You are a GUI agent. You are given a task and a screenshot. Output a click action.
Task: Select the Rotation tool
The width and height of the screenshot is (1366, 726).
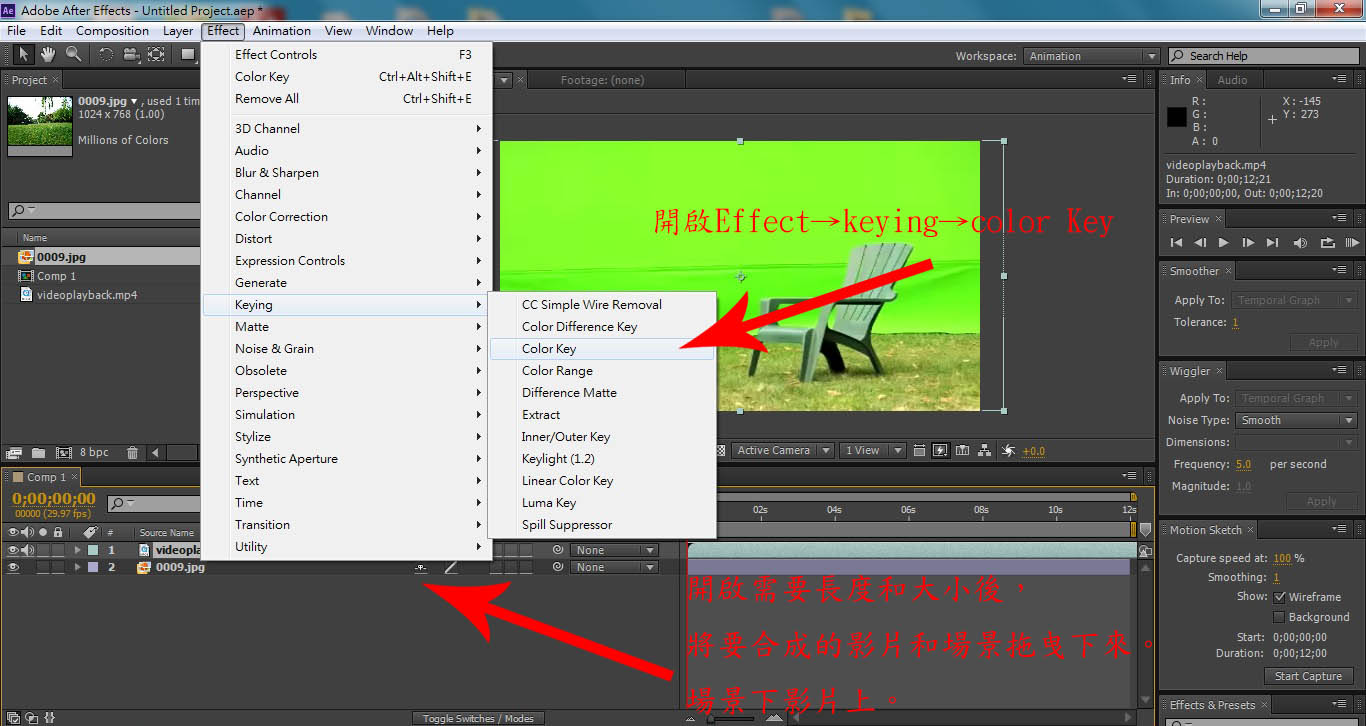[x=106, y=55]
